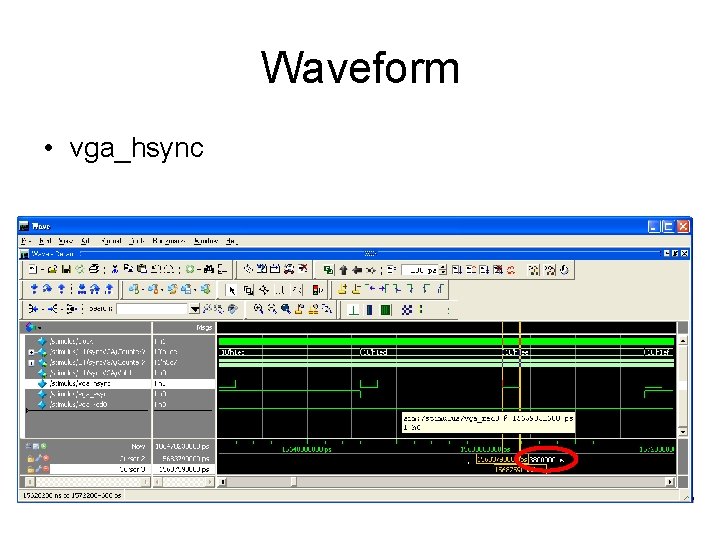This screenshot has width=720, height=540.
Task: Click the red delete icon for Cursor 2
Action: 45,458
